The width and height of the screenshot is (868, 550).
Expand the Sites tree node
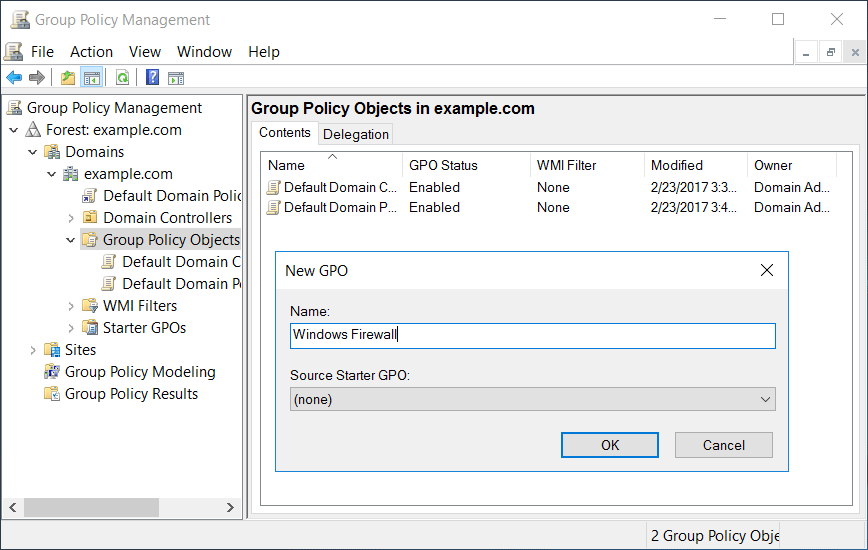33,350
